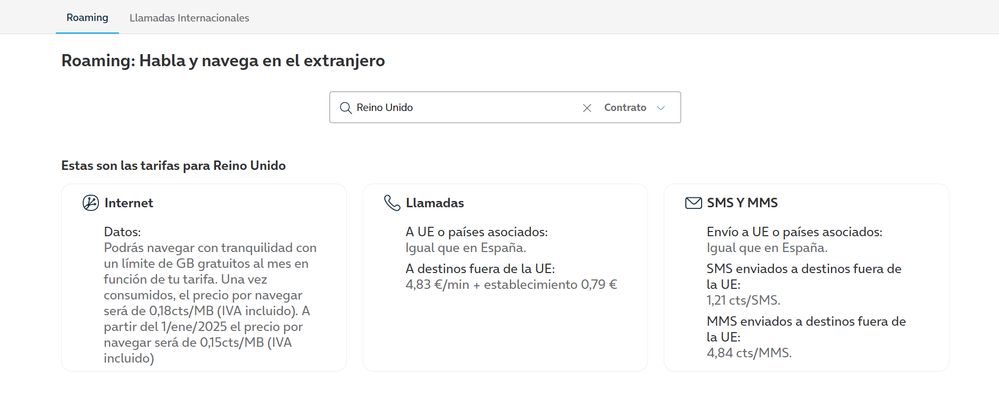Click 'A destinos fuera de la UE:' label
The height and width of the screenshot is (393, 999).
pyautogui.click(x=480, y=269)
